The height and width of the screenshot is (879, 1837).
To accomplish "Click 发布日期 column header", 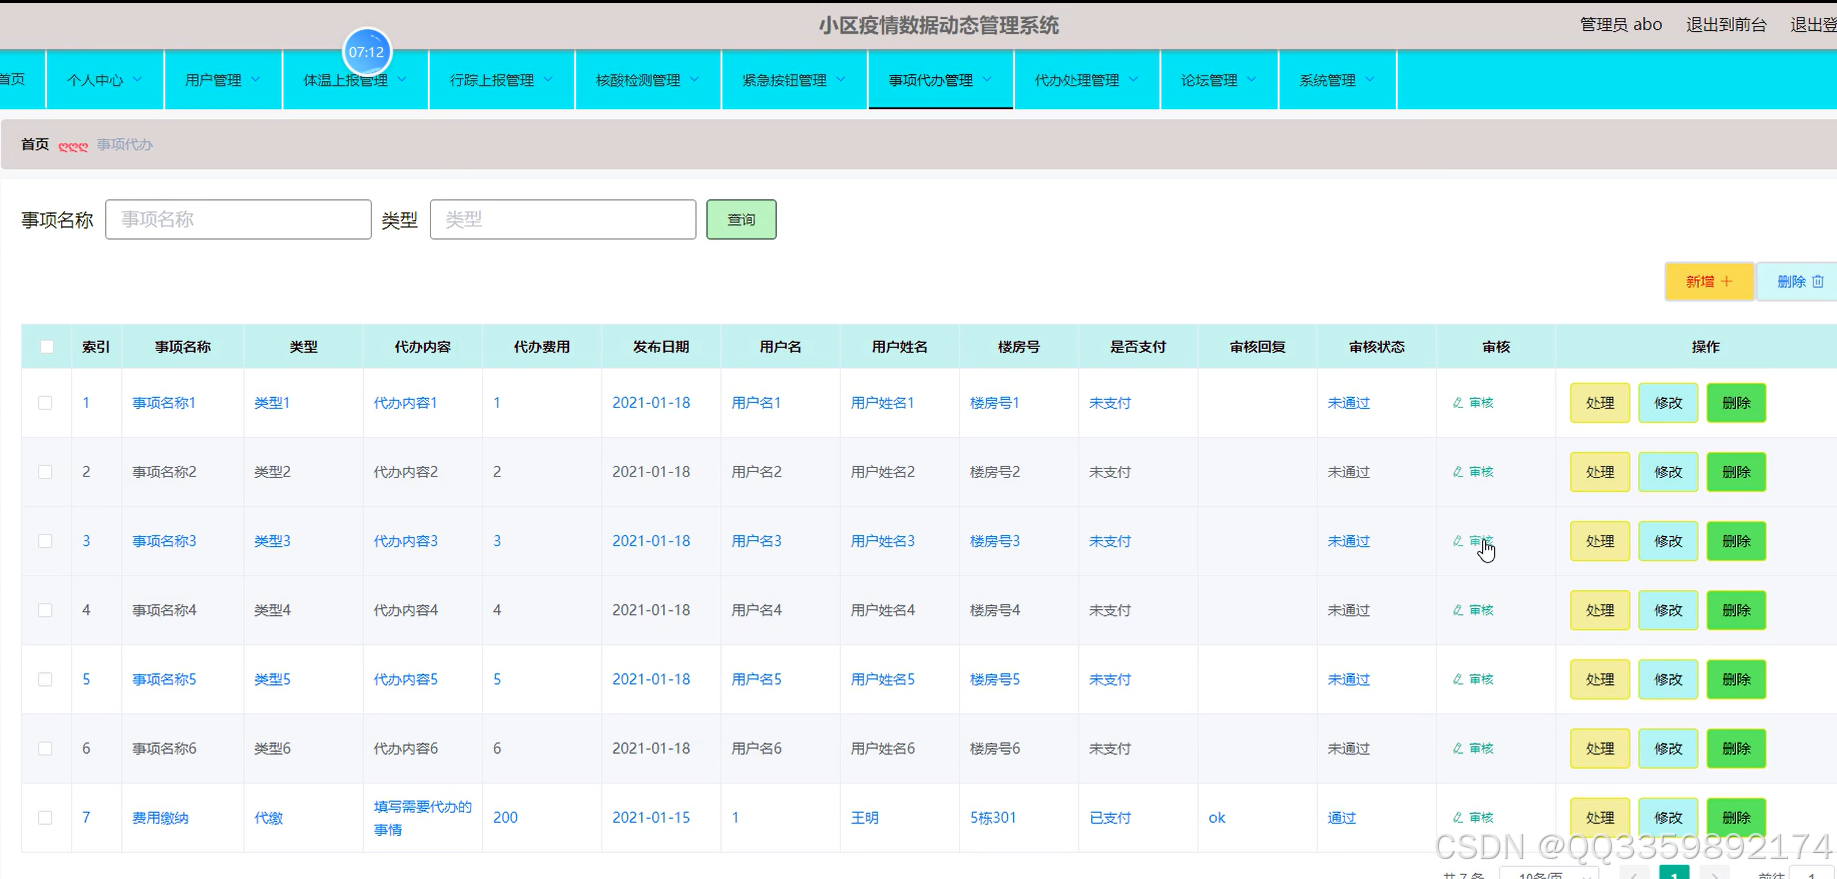I will tap(661, 347).
